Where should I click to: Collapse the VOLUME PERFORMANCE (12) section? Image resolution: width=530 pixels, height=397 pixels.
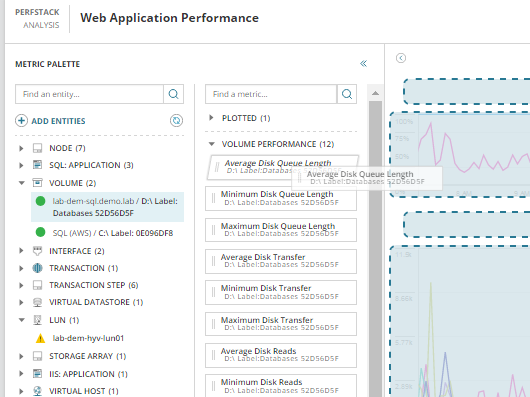212,144
